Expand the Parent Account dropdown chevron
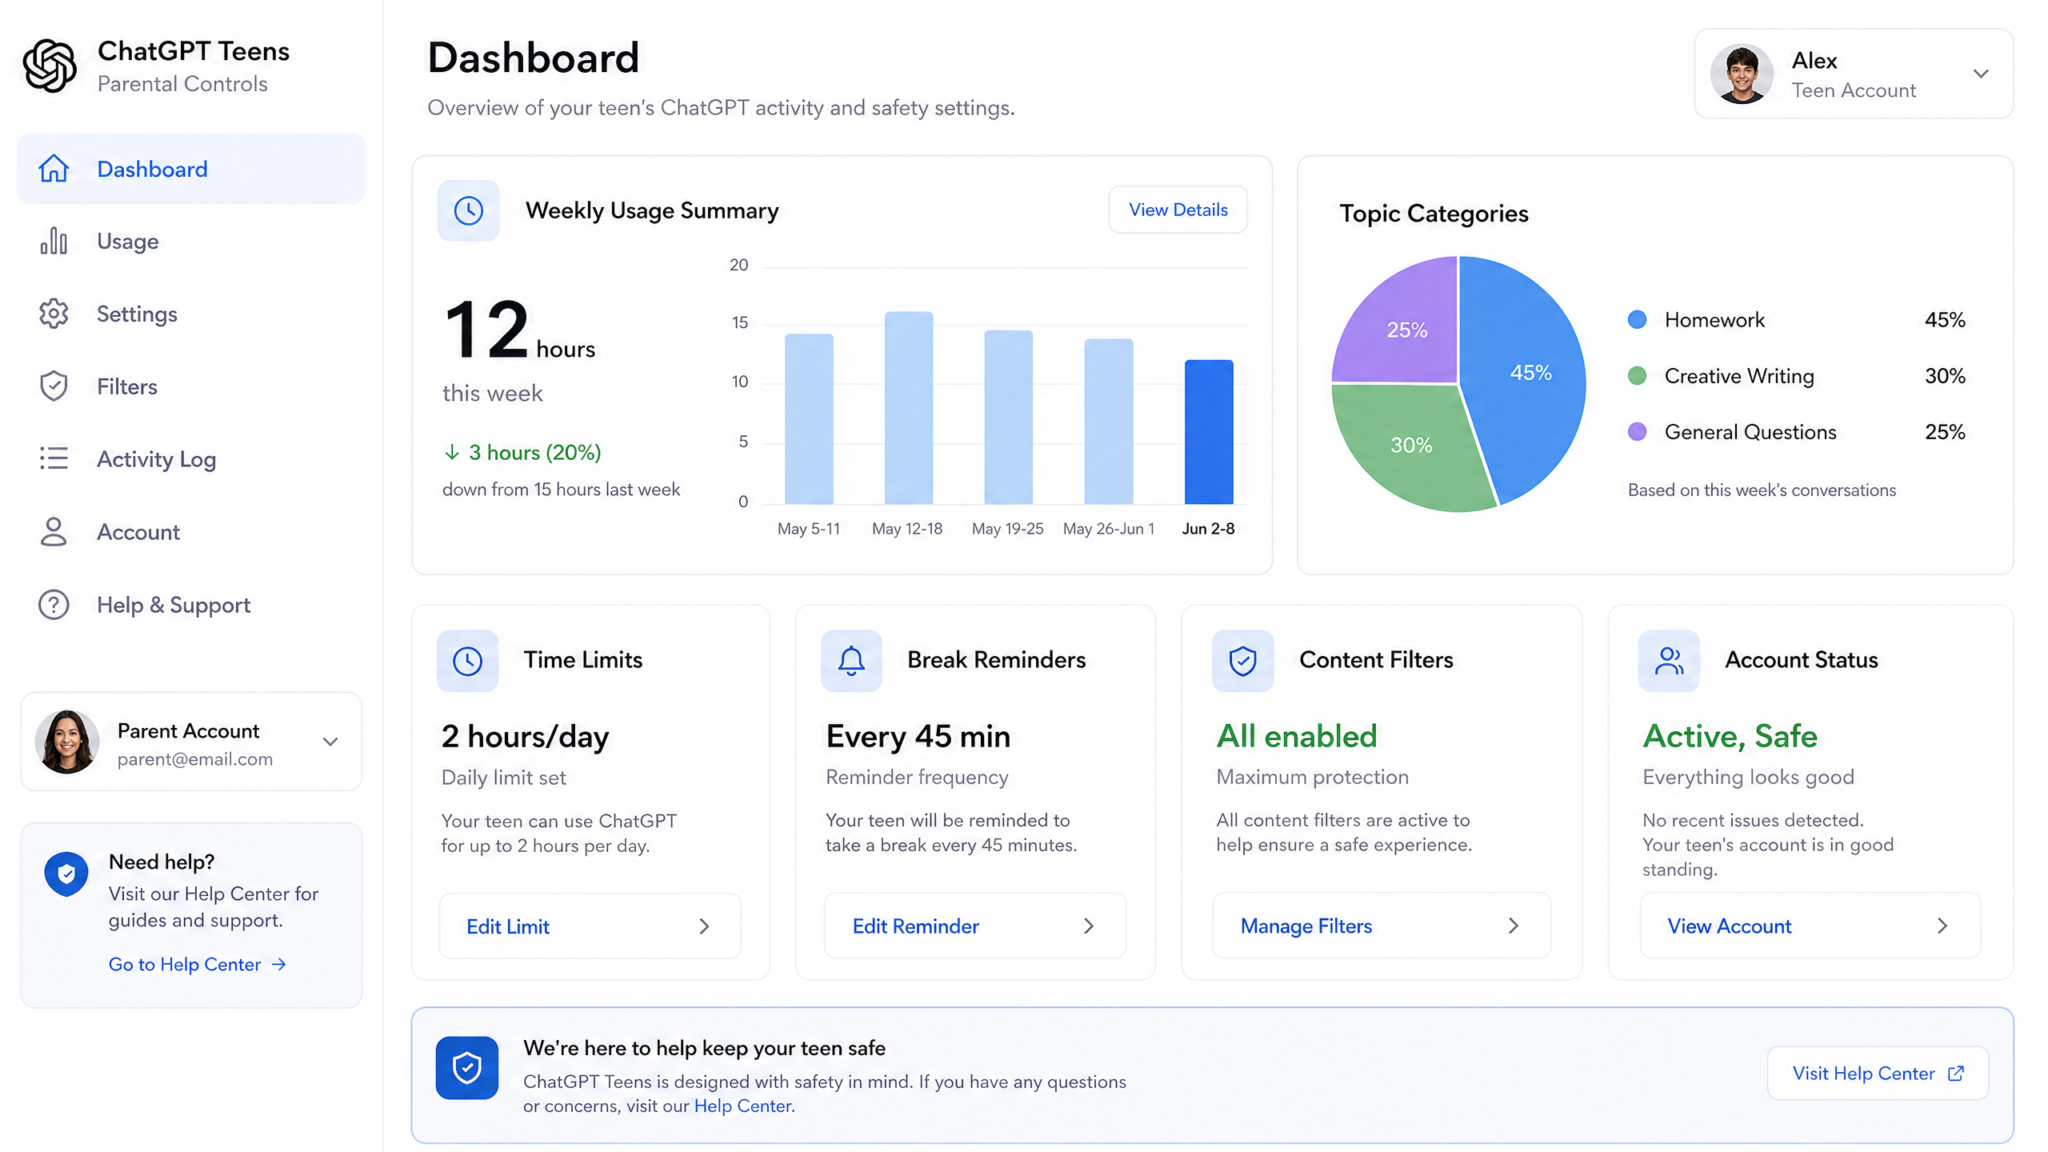 [330, 742]
